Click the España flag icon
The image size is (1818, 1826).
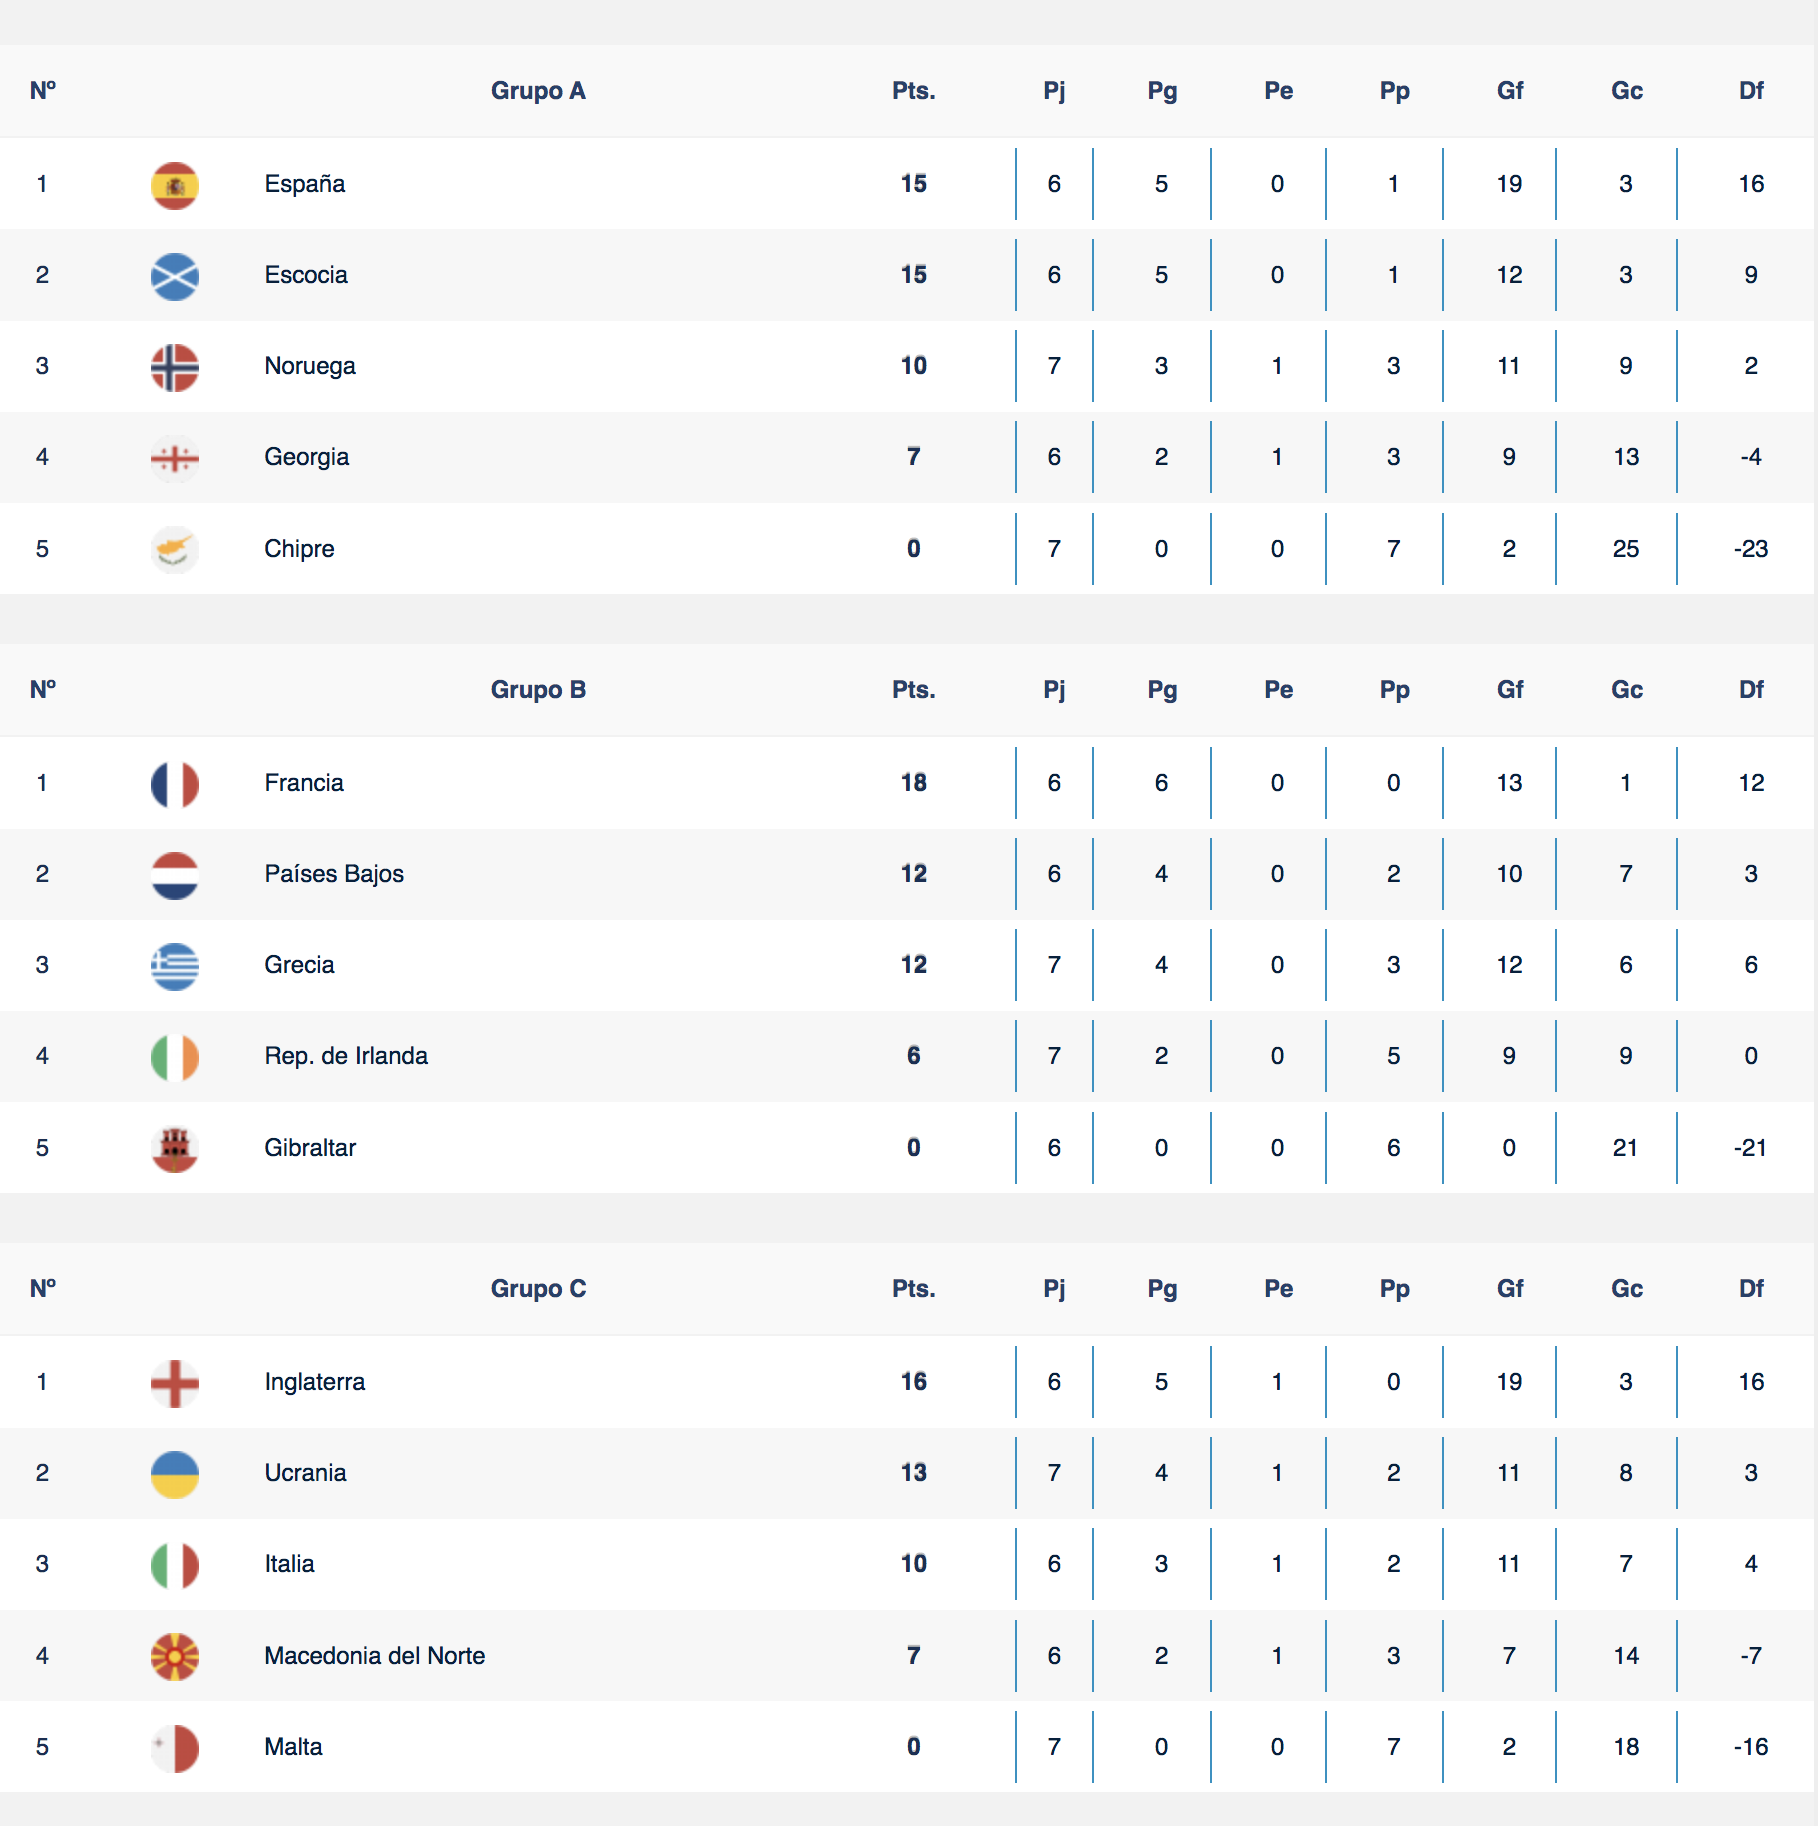pos(174,185)
